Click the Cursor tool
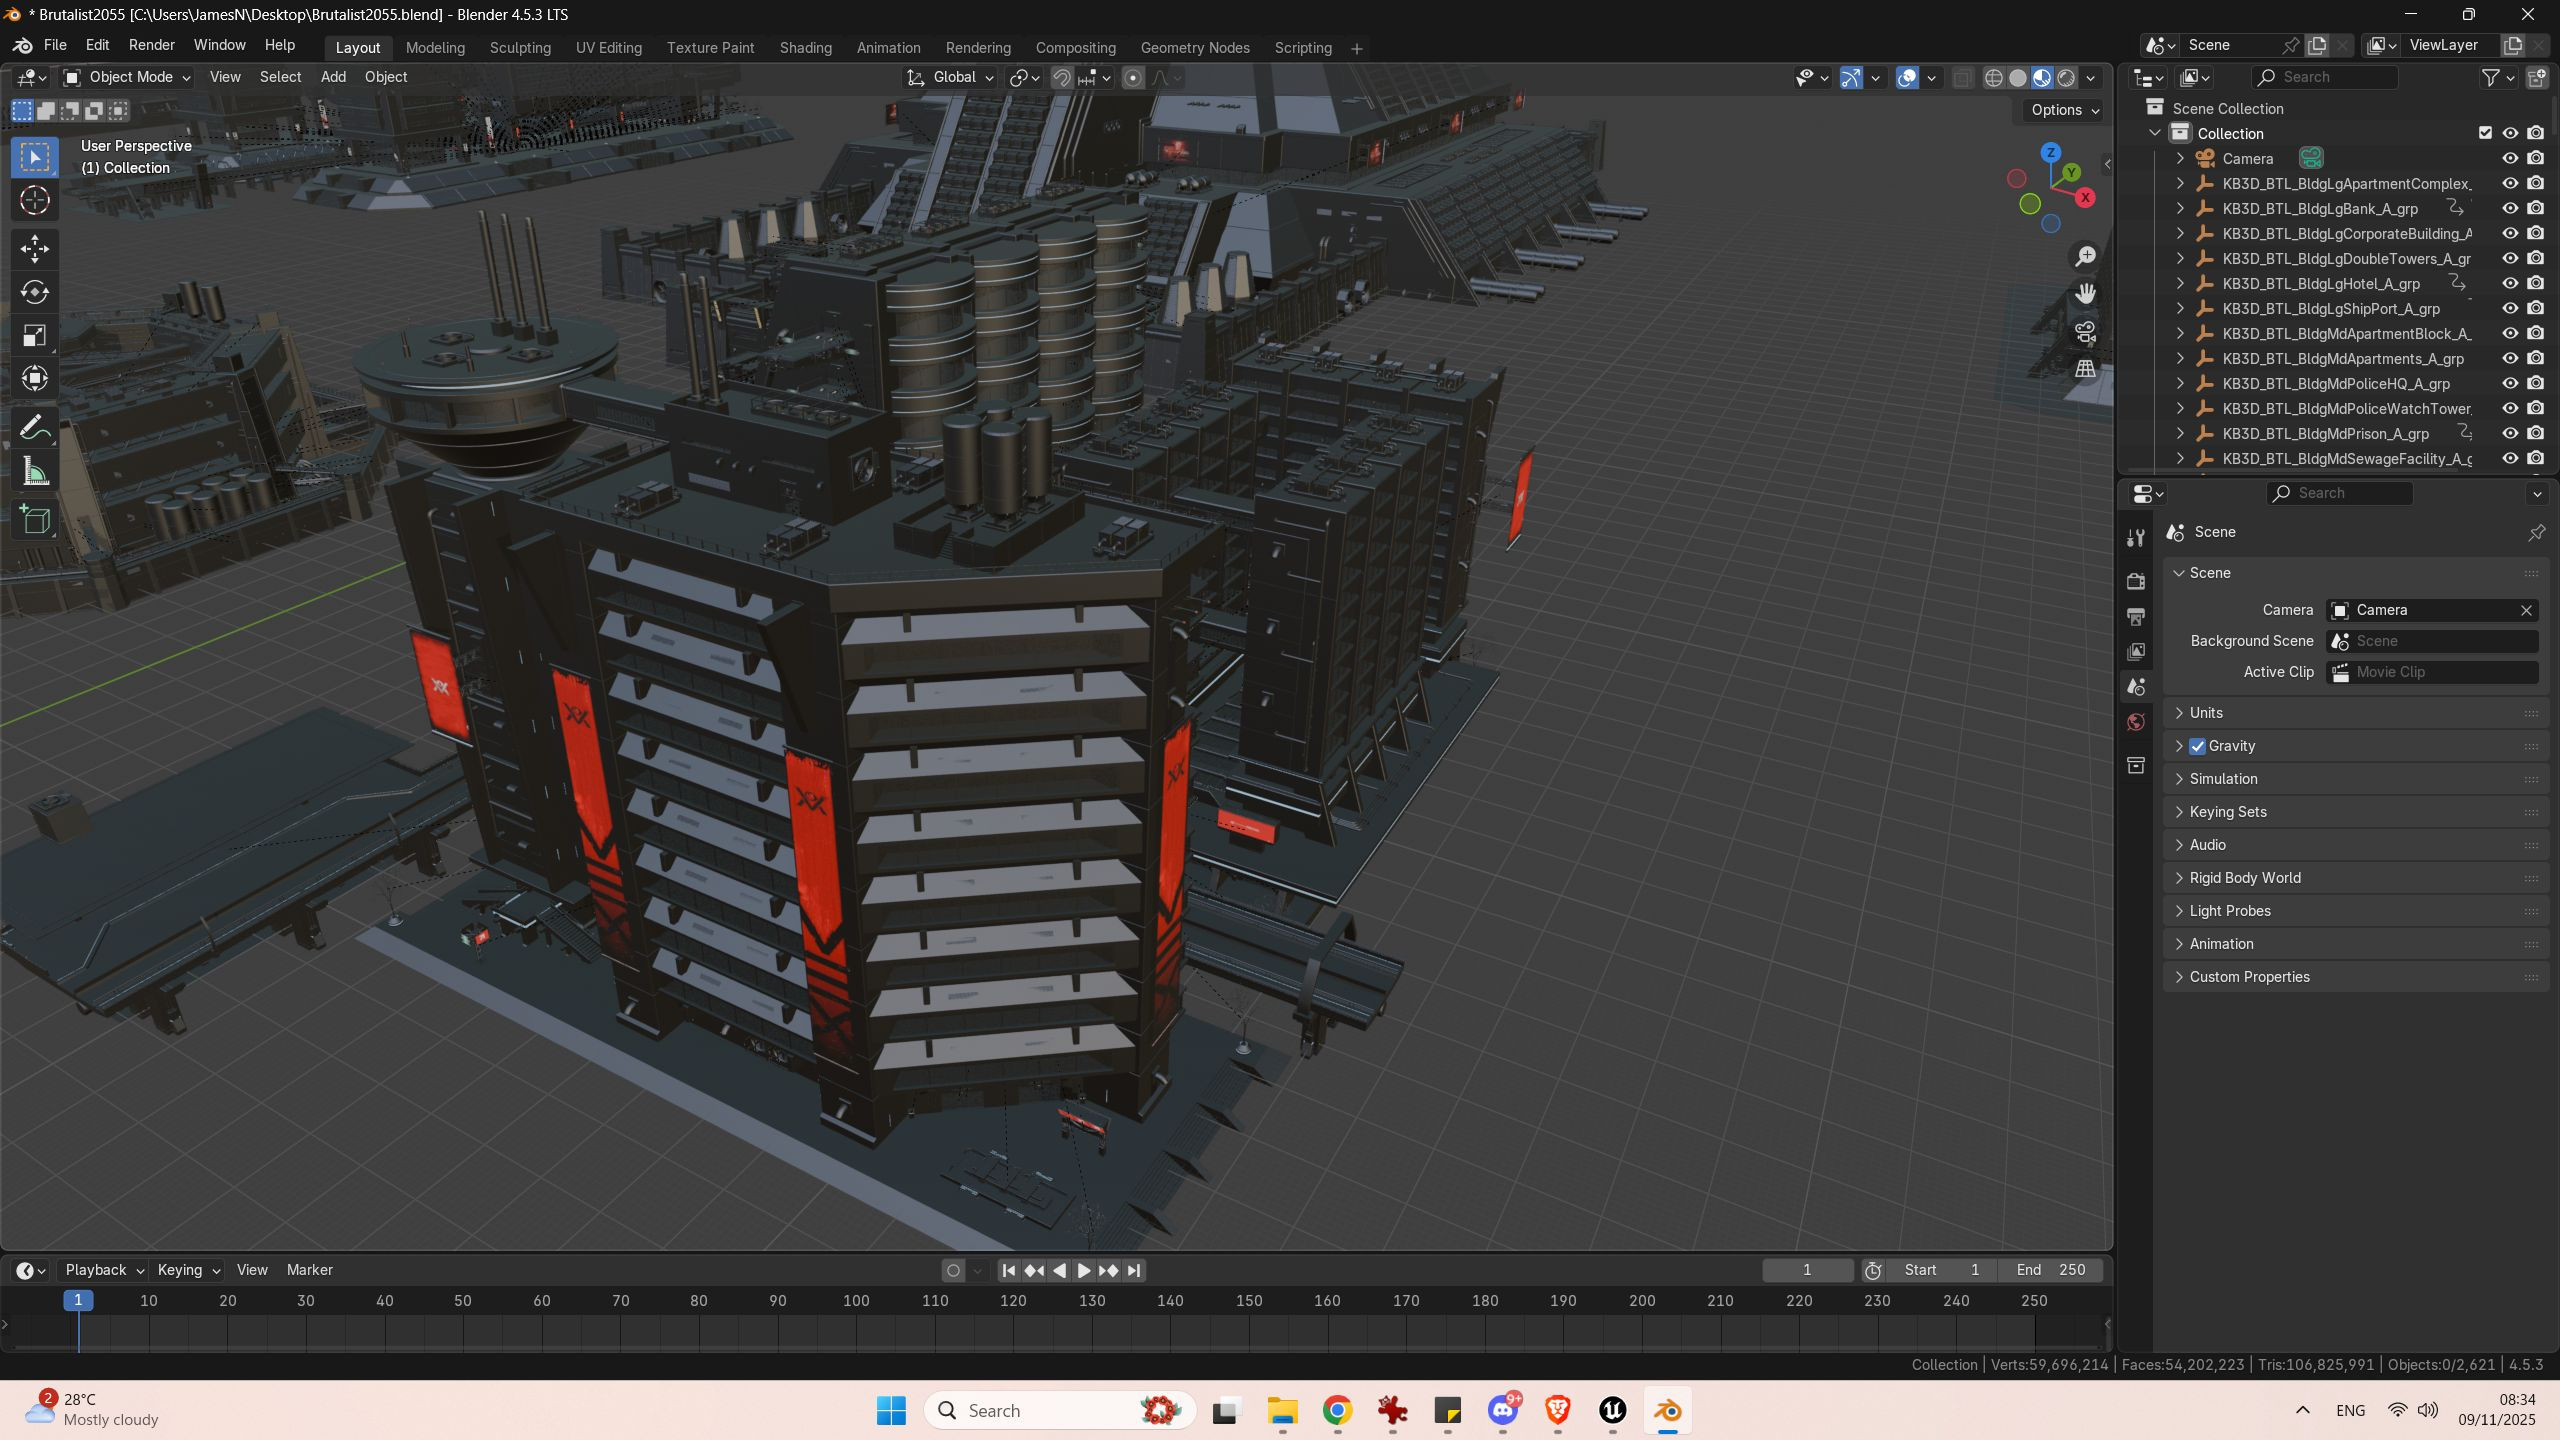2560x1440 pixels. coord(35,201)
